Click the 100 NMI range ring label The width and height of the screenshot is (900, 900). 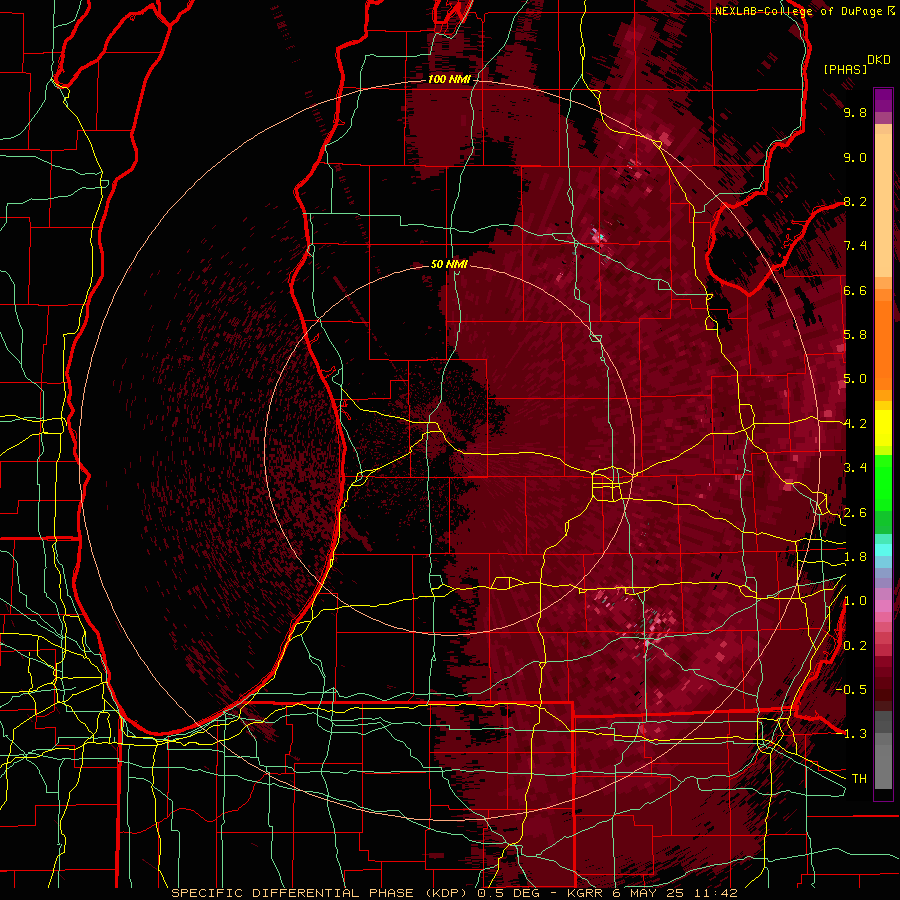(449, 79)
